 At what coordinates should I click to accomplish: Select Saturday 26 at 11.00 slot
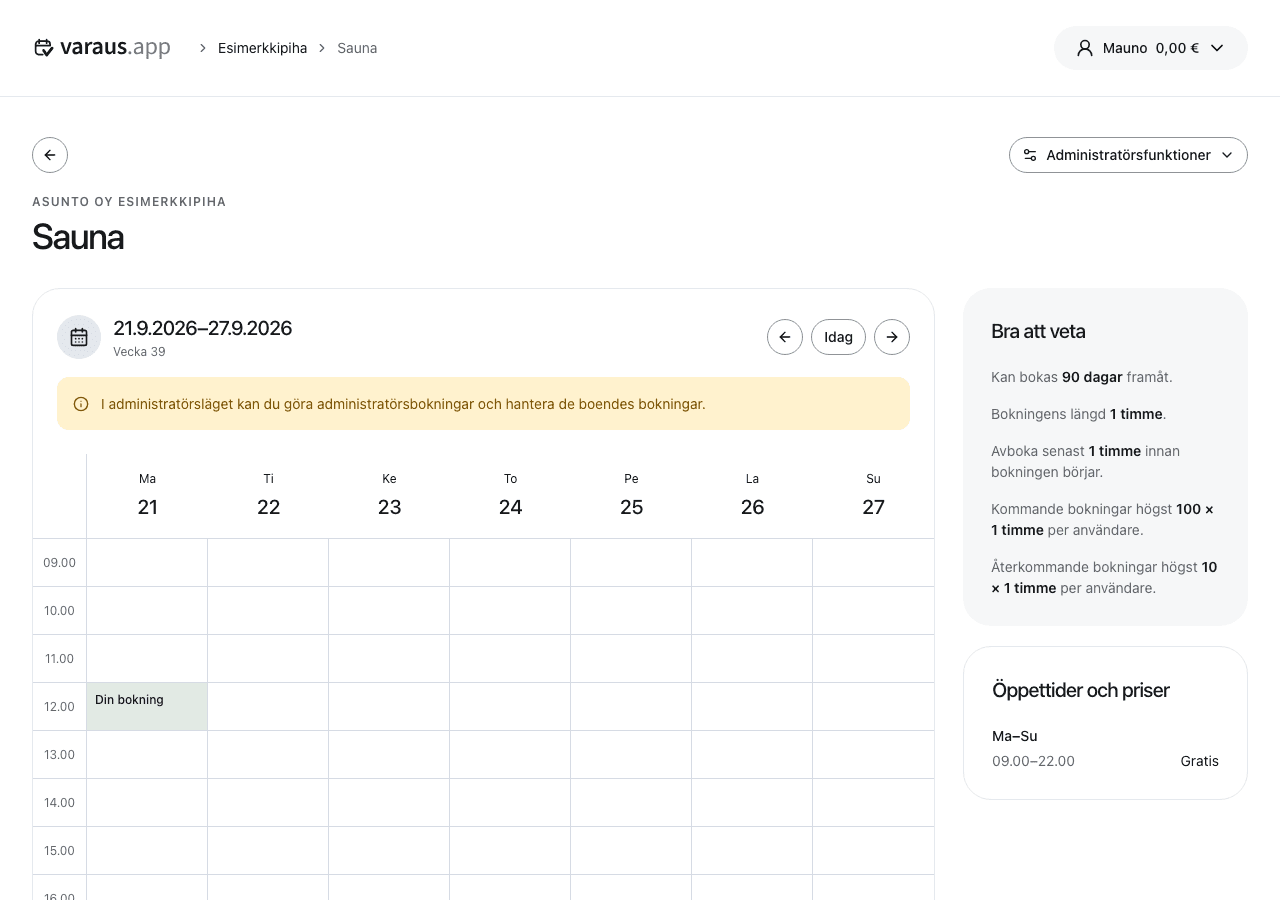point(752,659)
